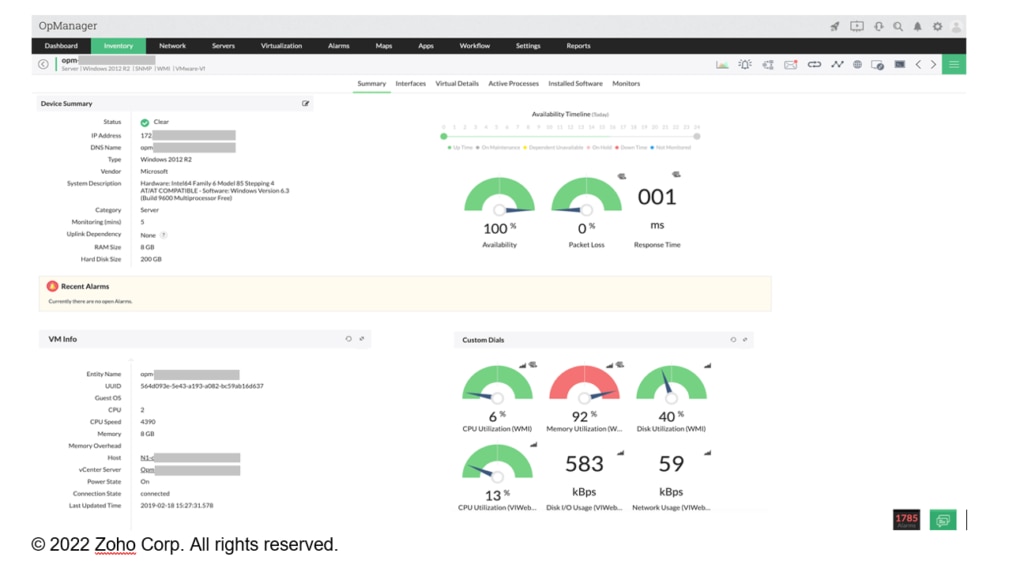Open the green hamburger actions menu
Image resolution: width=1024 pixels, height=576 pixels.
click(x=954, y=64)
